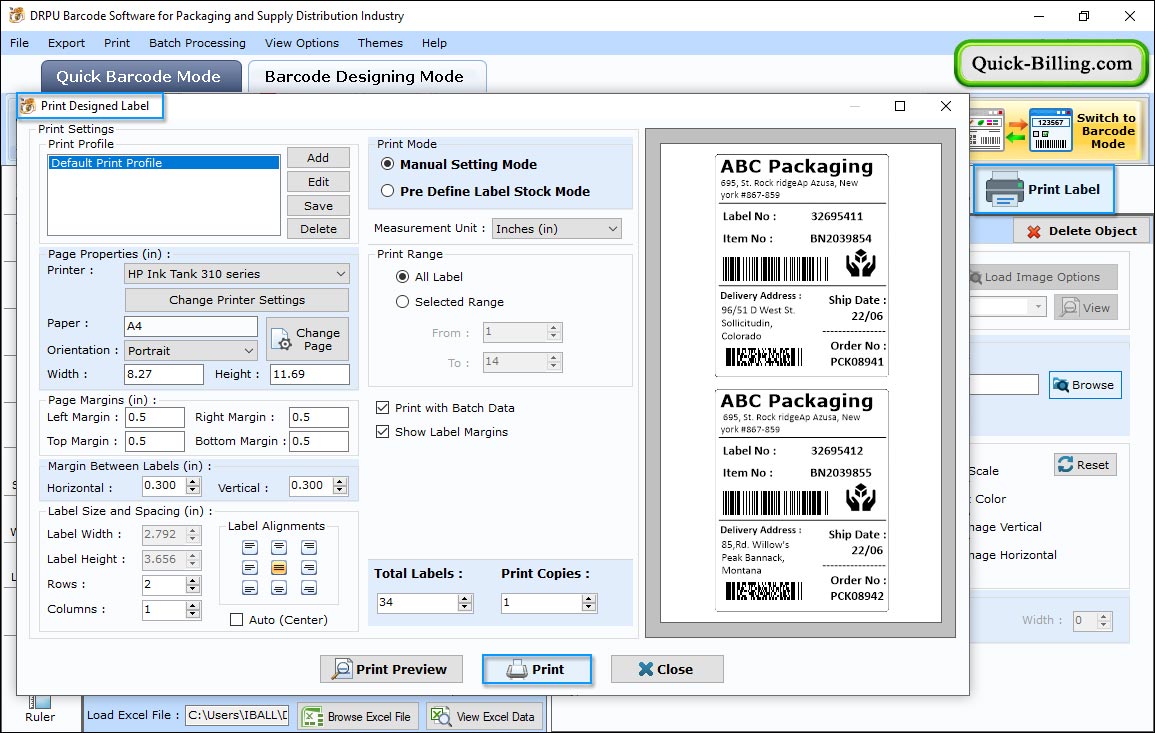Open the Export menu

tap(66, 43)
